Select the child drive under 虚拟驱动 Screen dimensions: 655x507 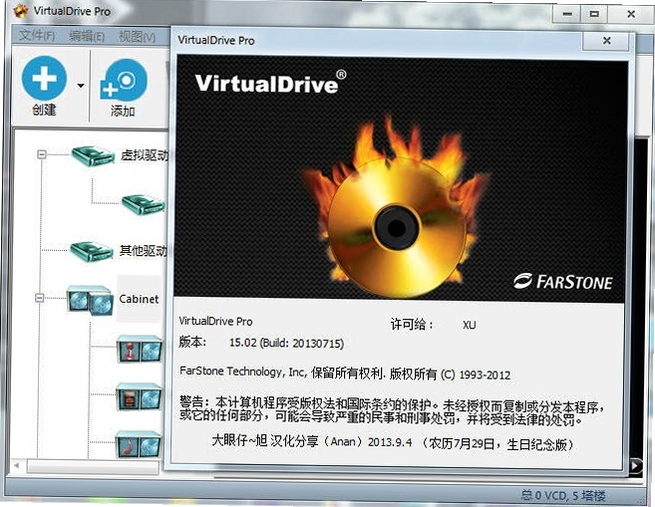coord(143,204)
